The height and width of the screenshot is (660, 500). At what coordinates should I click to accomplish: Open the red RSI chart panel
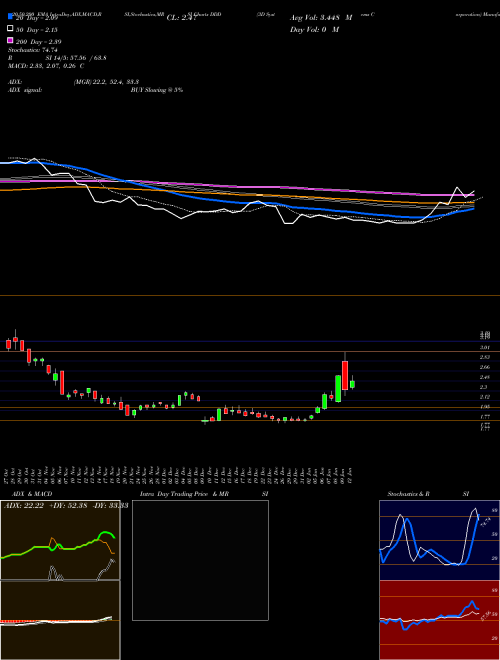coord(439,620)
